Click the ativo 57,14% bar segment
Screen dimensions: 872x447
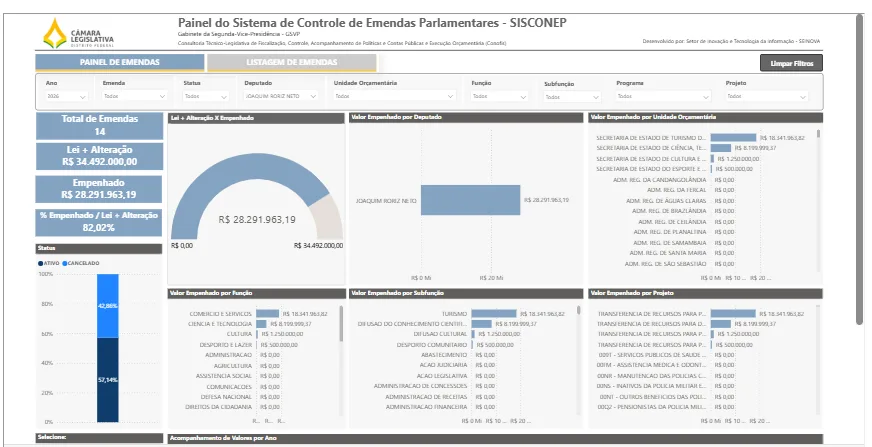tap(108, 380)
